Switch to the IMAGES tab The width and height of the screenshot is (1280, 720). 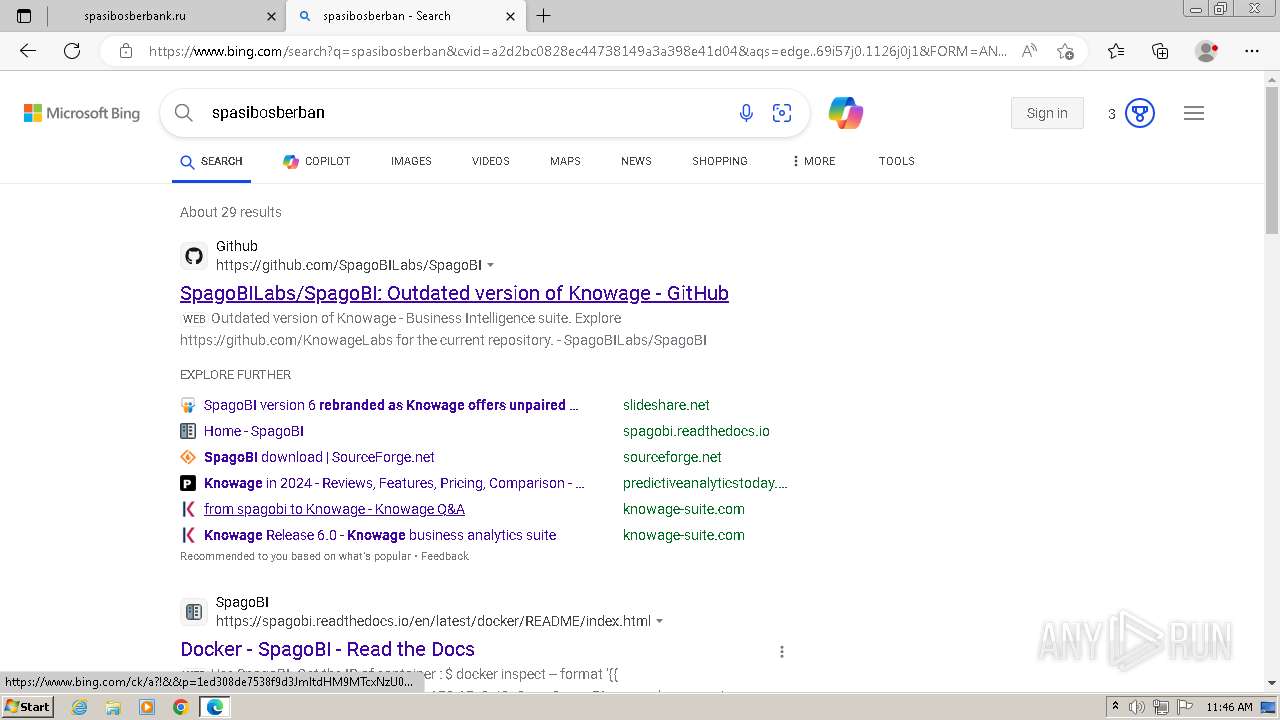[411, 161]
